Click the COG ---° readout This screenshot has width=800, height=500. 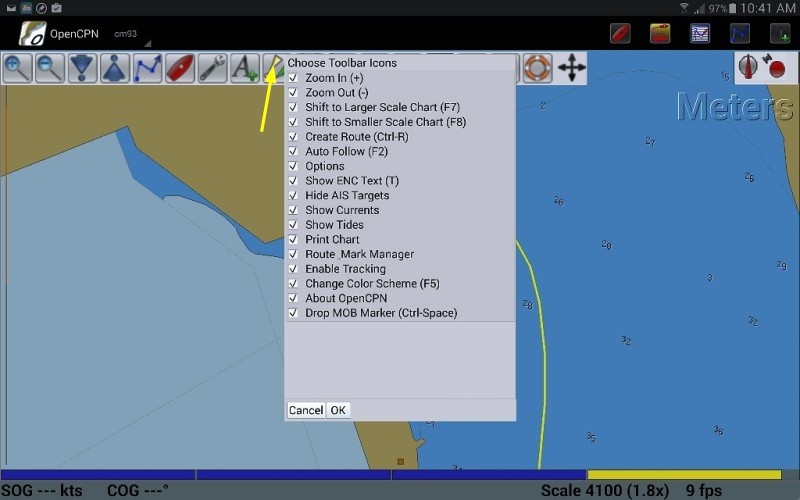click(138, 491)
